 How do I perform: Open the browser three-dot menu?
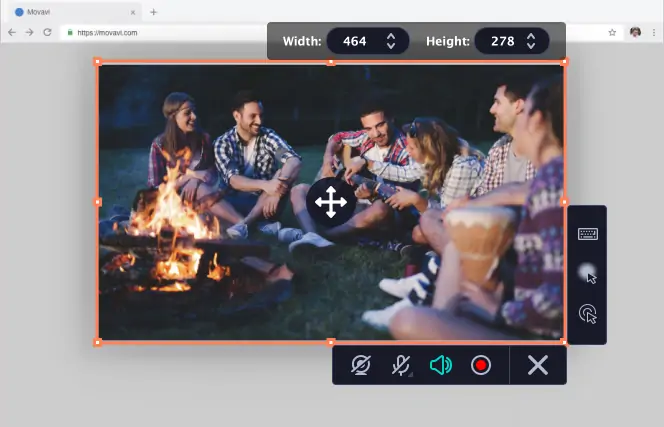[x=654, y=32]
